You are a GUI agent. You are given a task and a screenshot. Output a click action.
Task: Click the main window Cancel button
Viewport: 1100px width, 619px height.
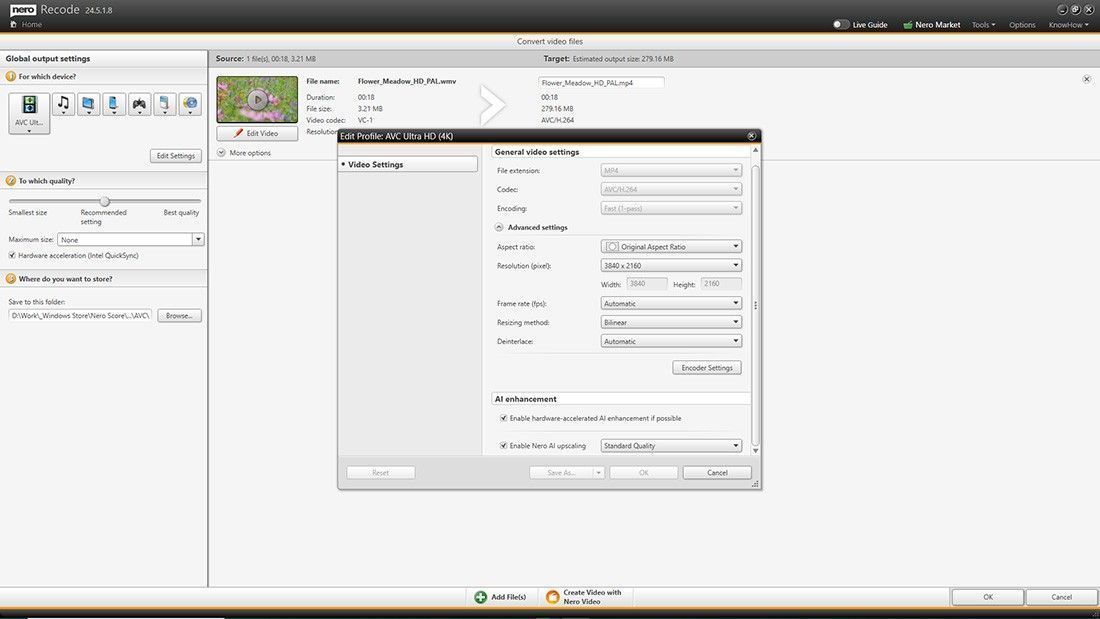1061,597
